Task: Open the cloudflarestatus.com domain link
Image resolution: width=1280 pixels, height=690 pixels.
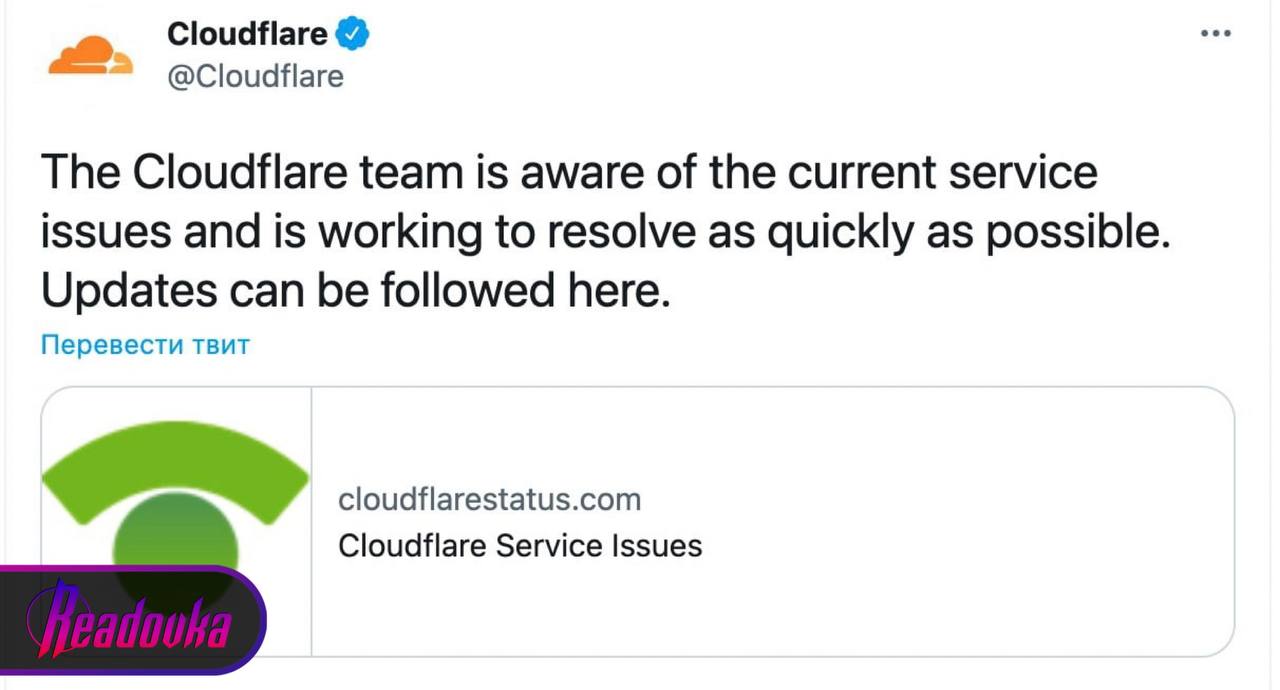Action: (x=489, y=498)
